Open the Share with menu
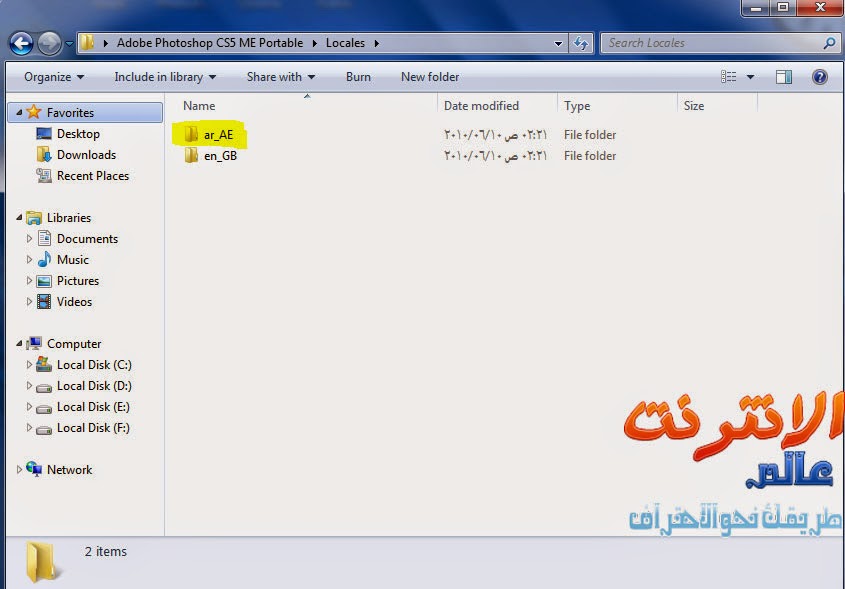 coord(281,77)
